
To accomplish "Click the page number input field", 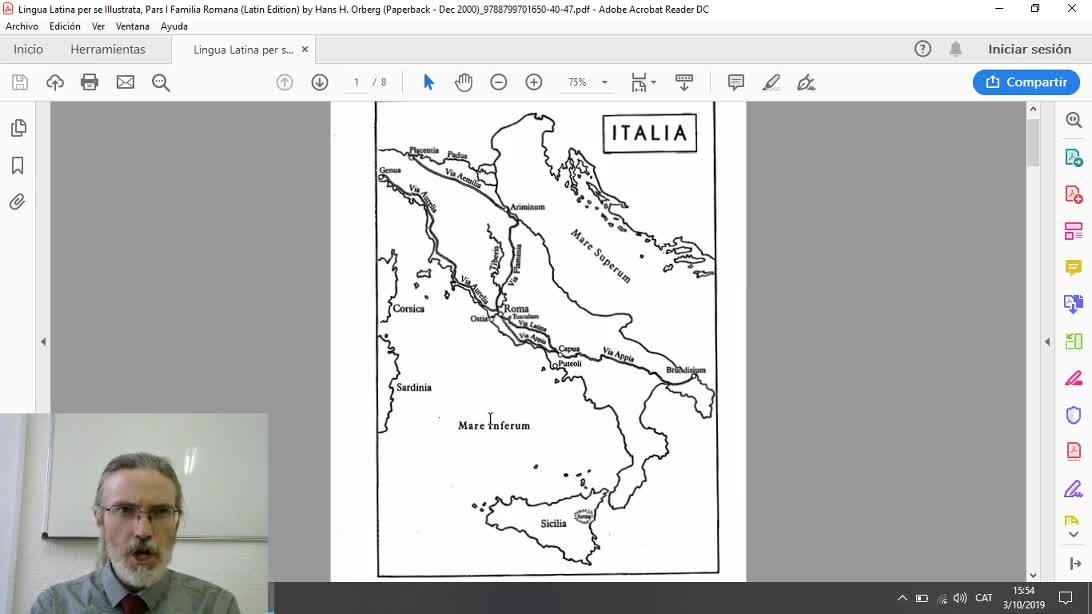I will click(x=356, y=82).
